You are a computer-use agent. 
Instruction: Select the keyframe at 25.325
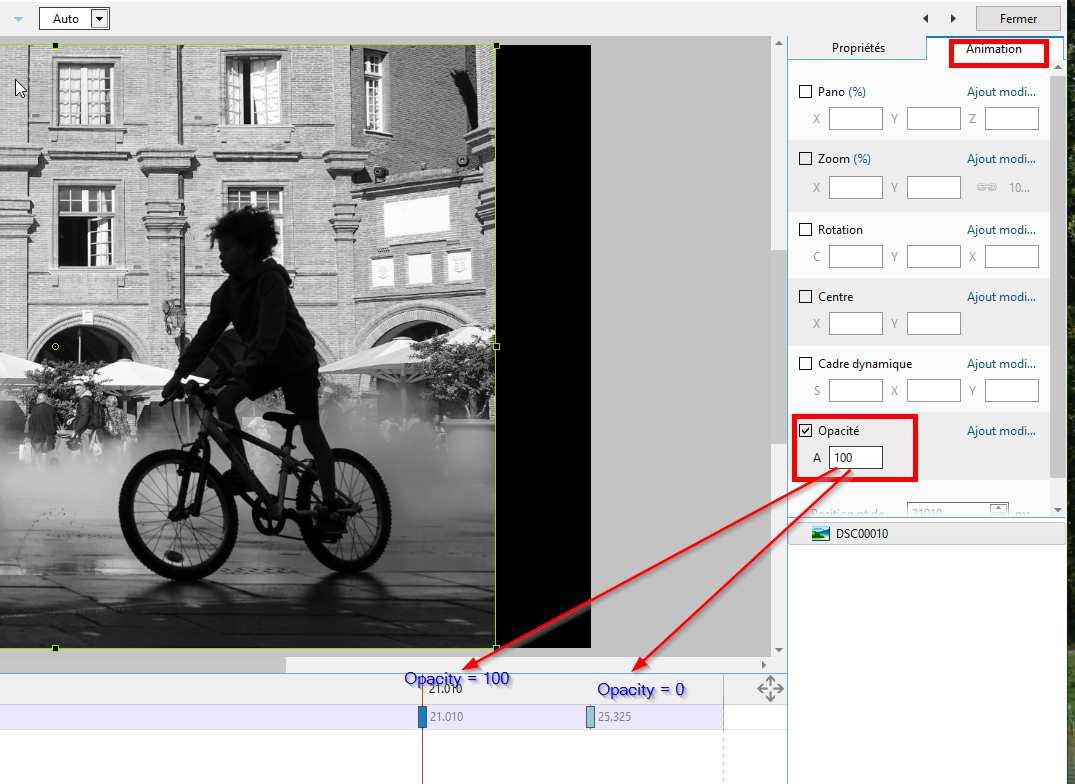[590, 717]
